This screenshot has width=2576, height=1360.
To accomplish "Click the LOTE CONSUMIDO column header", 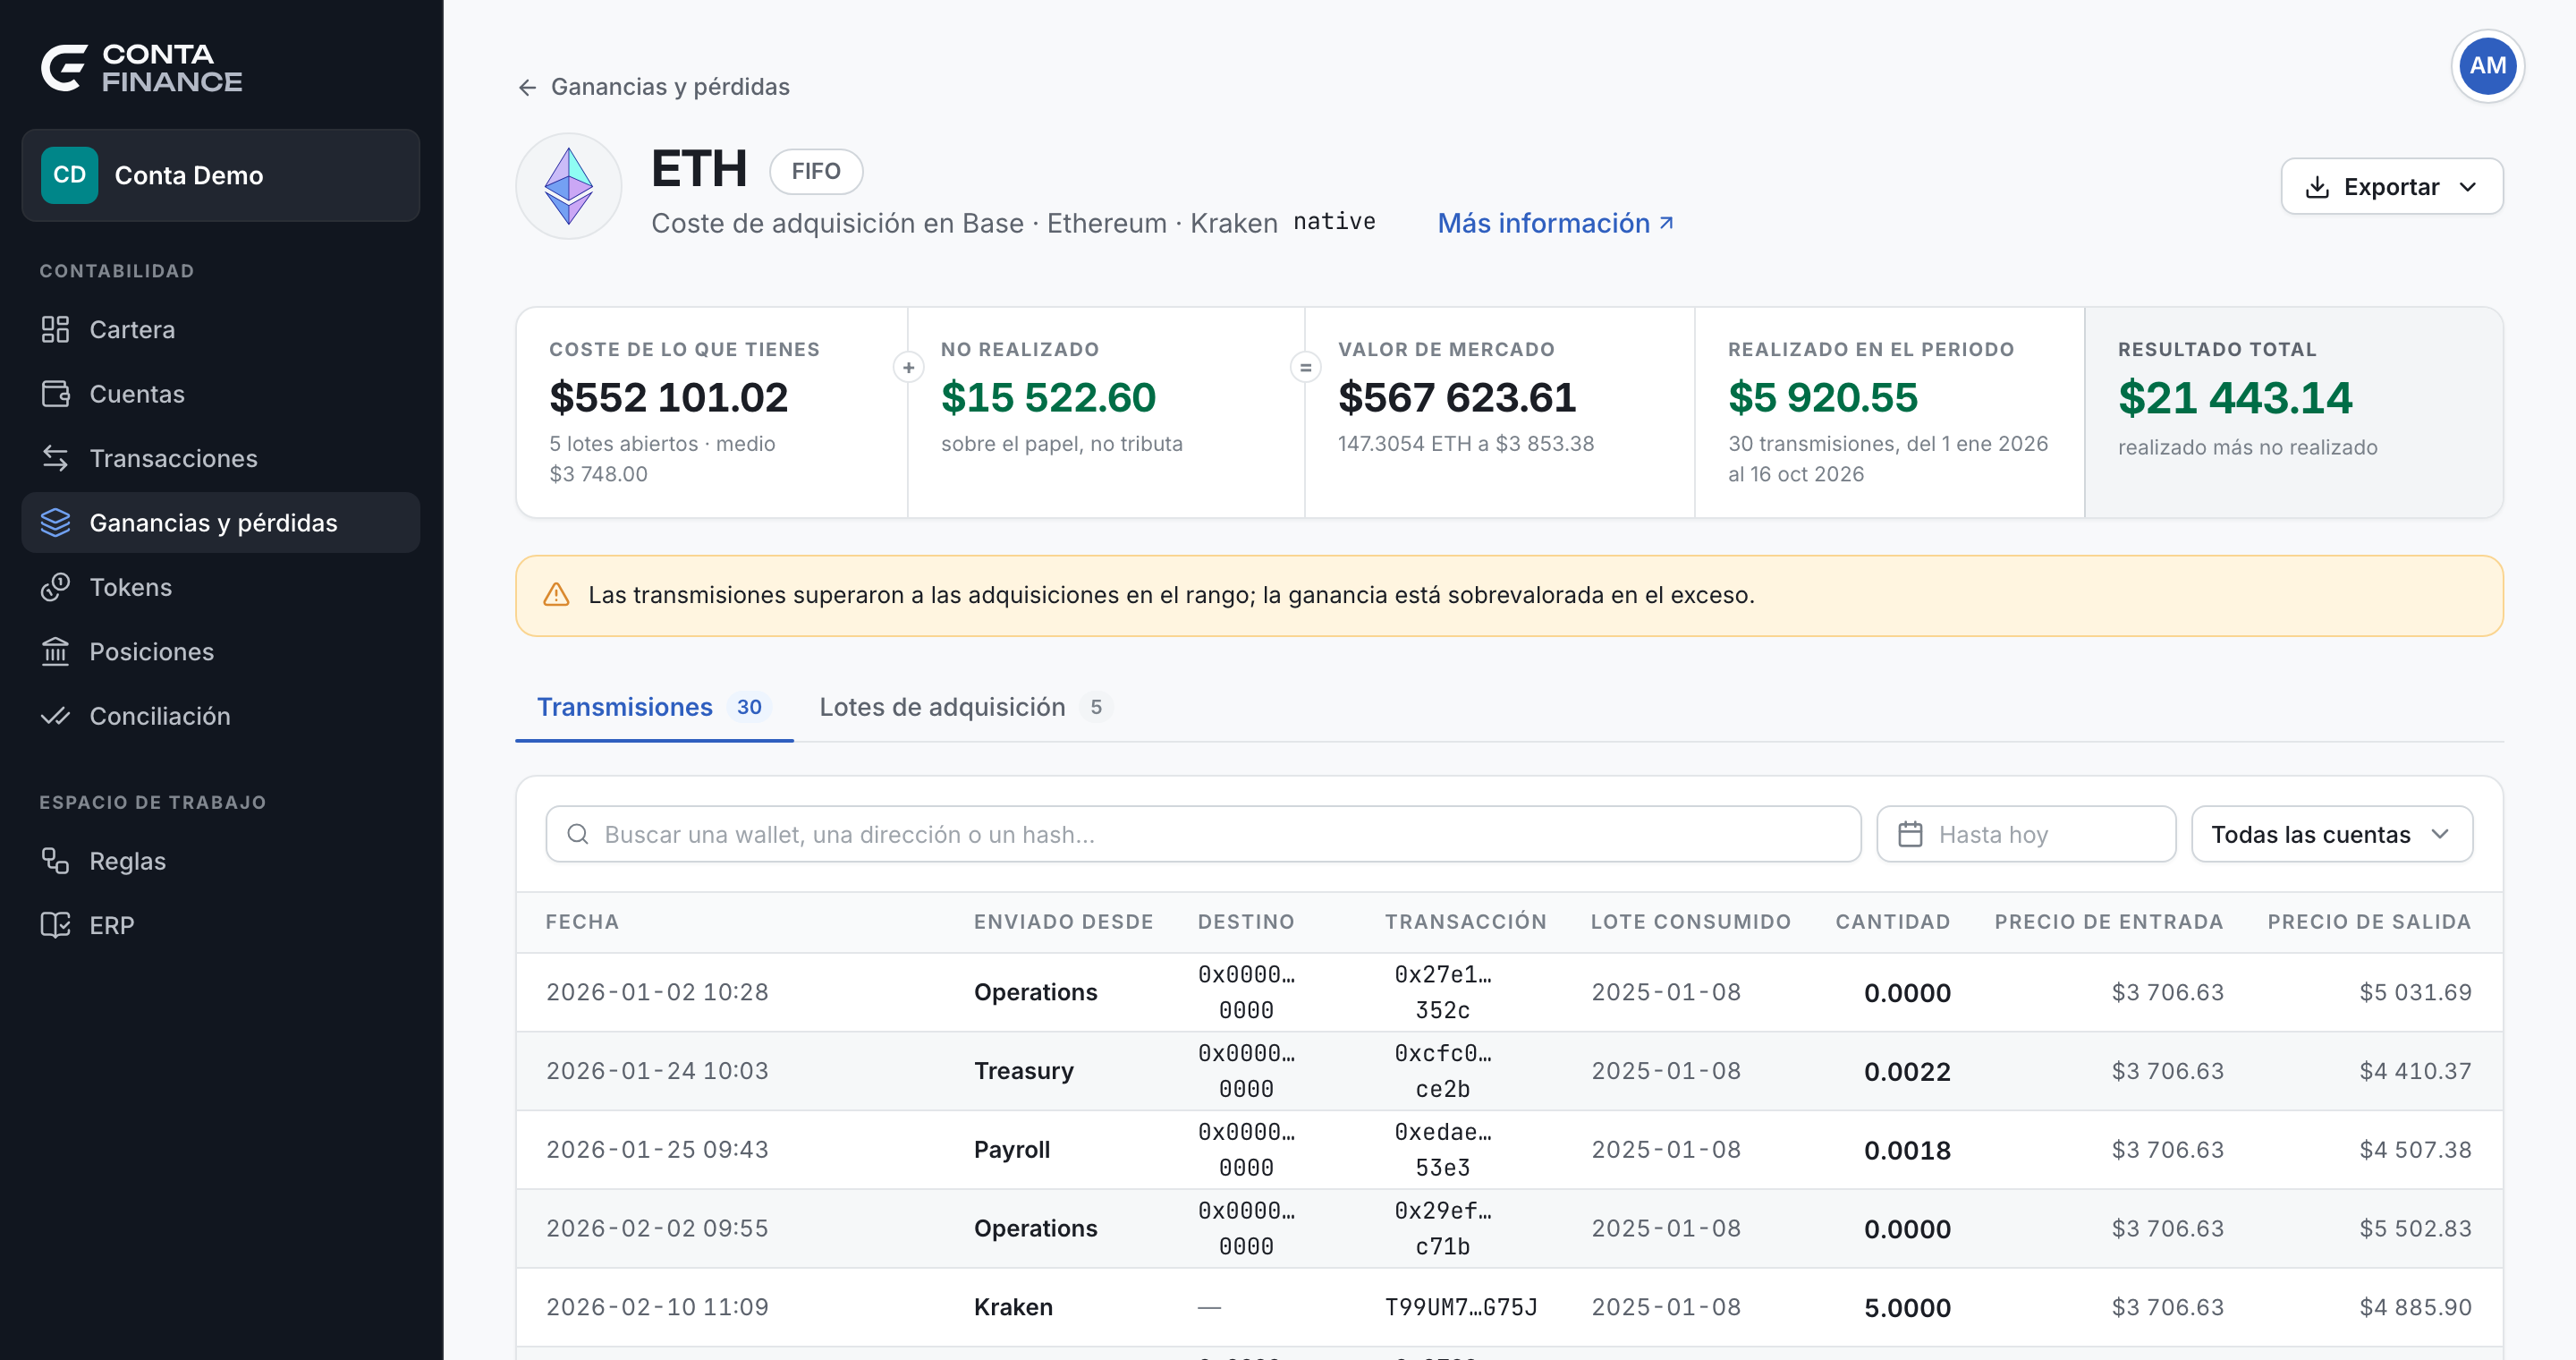I will (x=1691, y=922).
